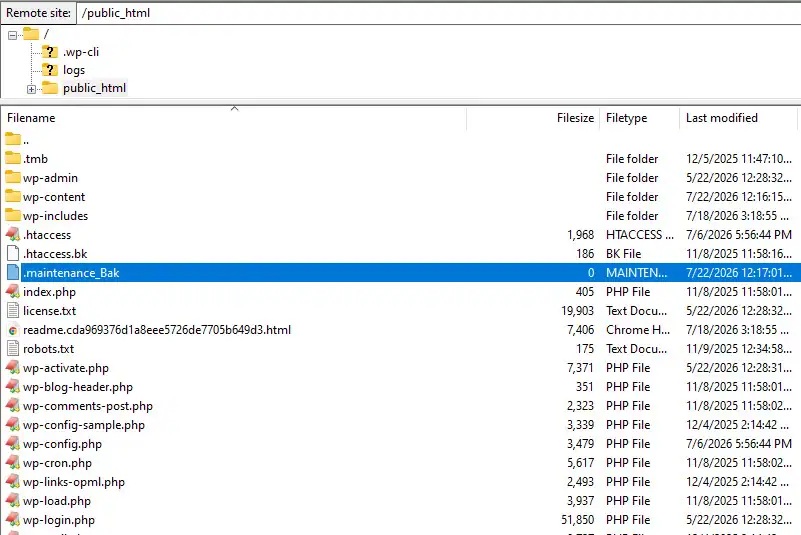The image size is (801, 535).
Task: Click the .htaccess.bk blank file icon
Action: click(x=13, y=253)
